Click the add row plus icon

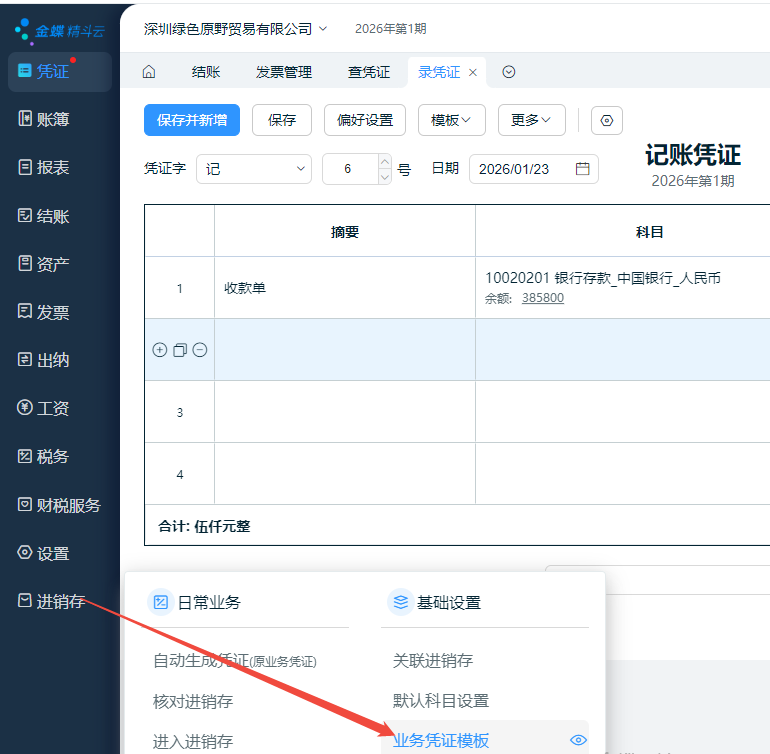[160, 350]
